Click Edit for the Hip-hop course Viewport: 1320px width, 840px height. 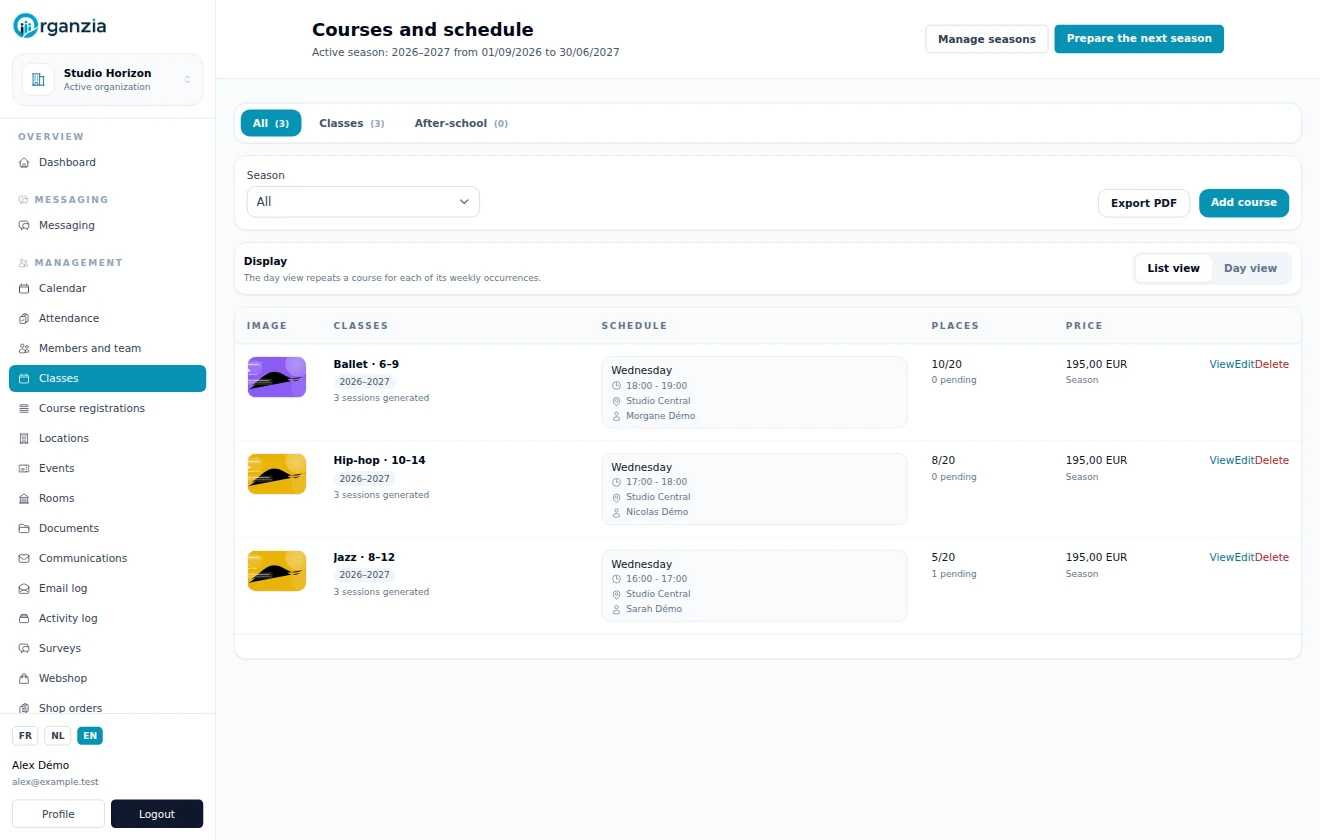click(1244, 460)
